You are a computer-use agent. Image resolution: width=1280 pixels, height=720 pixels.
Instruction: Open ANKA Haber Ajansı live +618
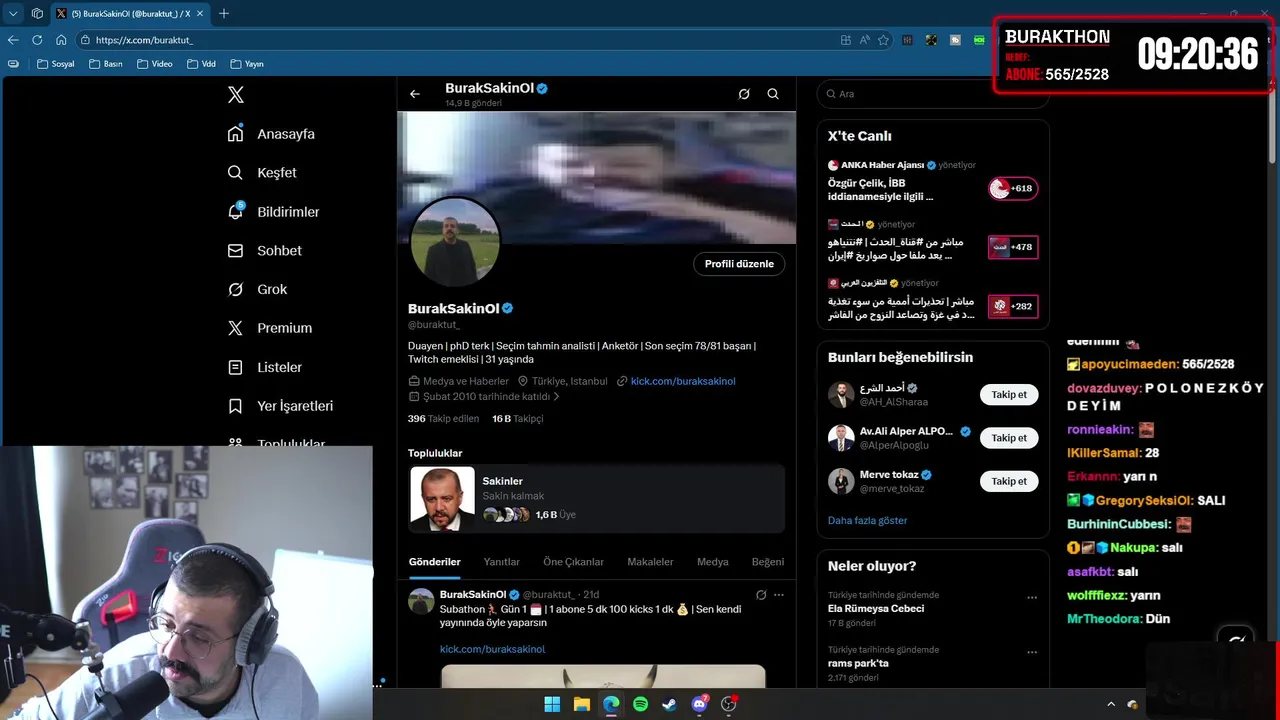pos(1012,188)
